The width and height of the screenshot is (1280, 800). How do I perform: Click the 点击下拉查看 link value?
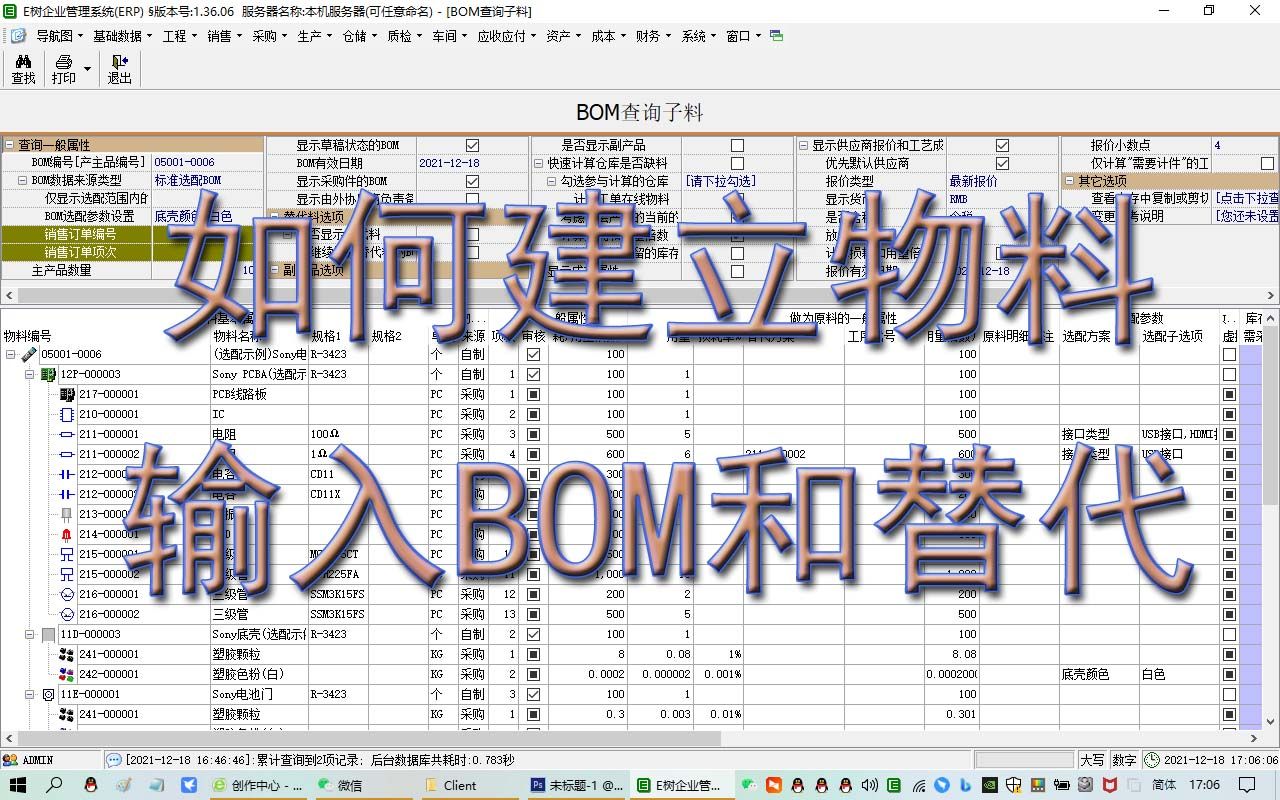click(x=1246, y=199)
